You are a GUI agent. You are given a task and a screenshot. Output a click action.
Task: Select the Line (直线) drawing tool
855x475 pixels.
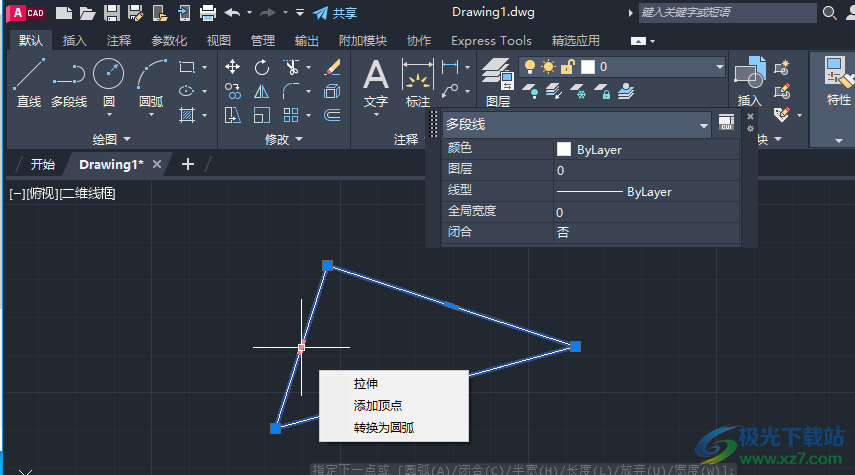click(x=29, y=82)
